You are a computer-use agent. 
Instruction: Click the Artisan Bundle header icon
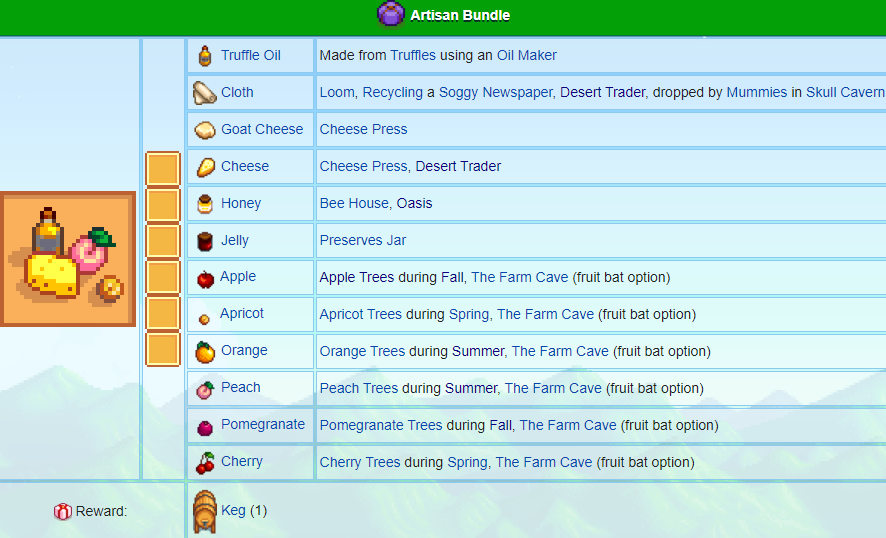tap(390, 14)
